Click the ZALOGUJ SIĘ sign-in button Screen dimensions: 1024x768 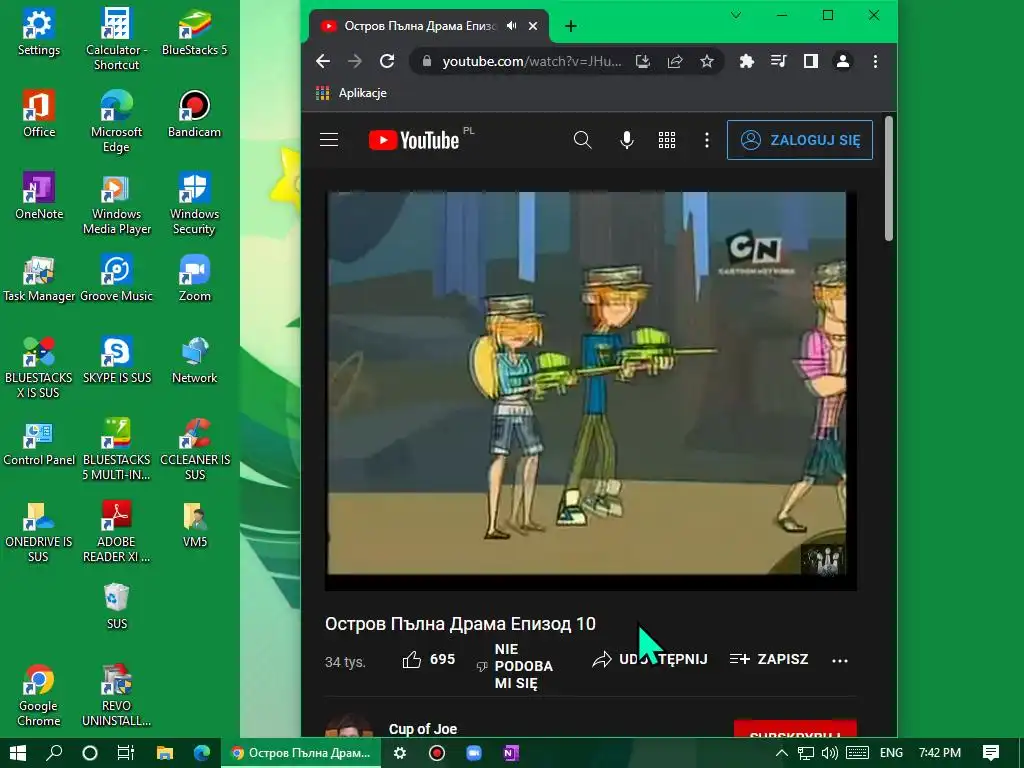point(799,140)
